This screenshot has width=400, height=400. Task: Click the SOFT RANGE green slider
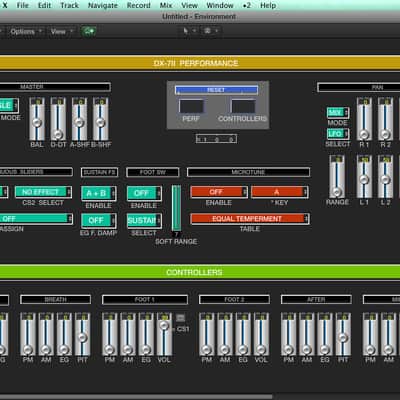pos(176,208)
